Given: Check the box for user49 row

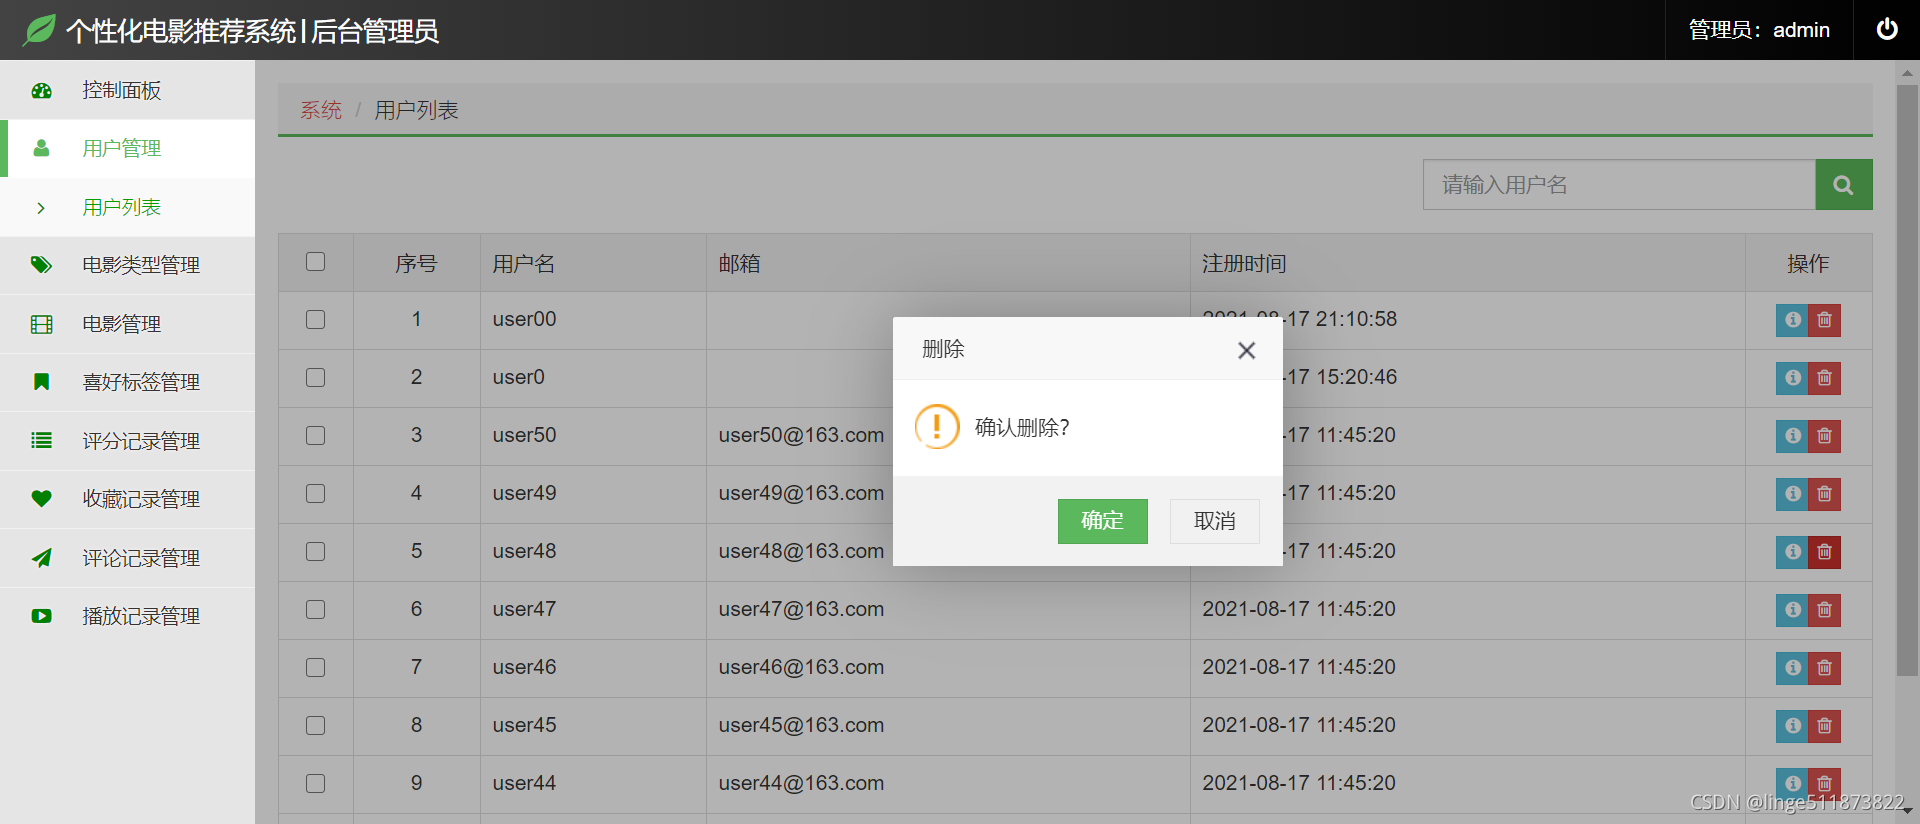Looking at the screenshot, I should point(316,494).
